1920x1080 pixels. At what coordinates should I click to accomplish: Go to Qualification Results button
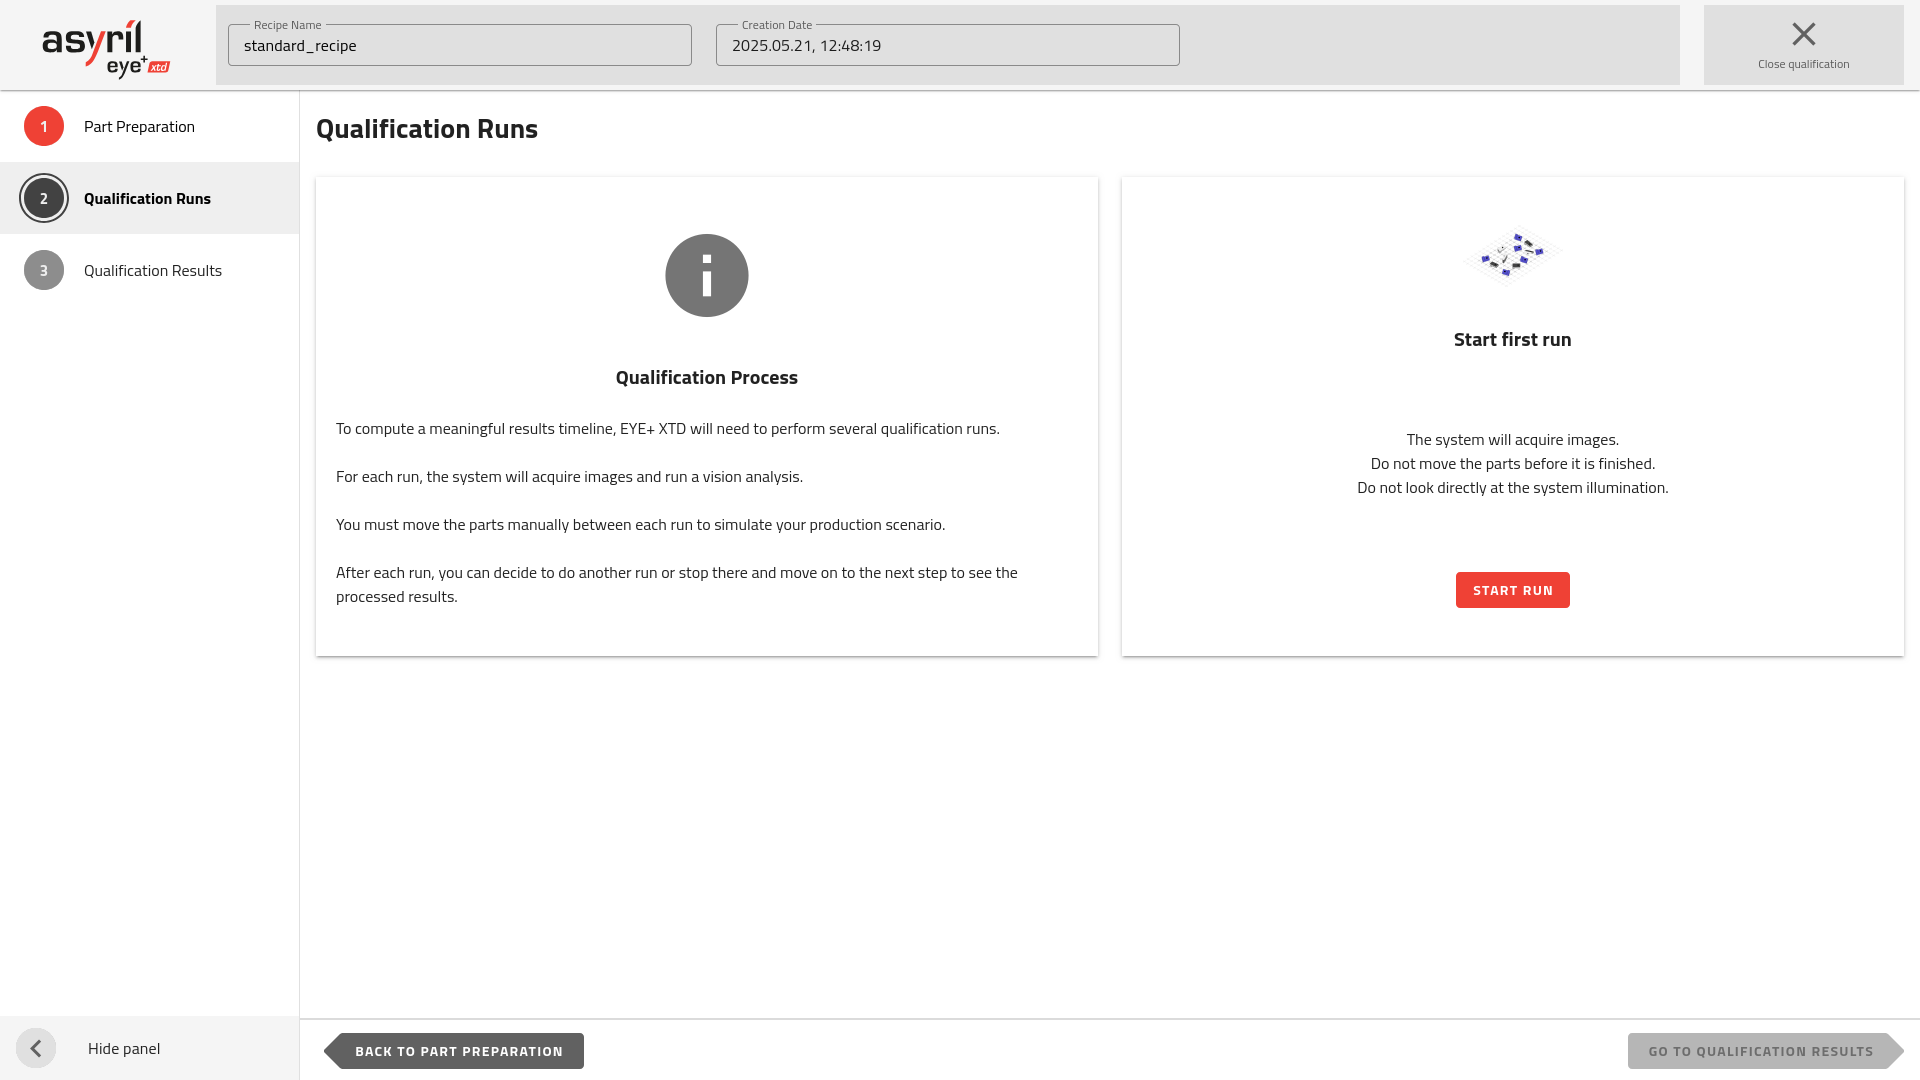click(x=1765, y=1051)
